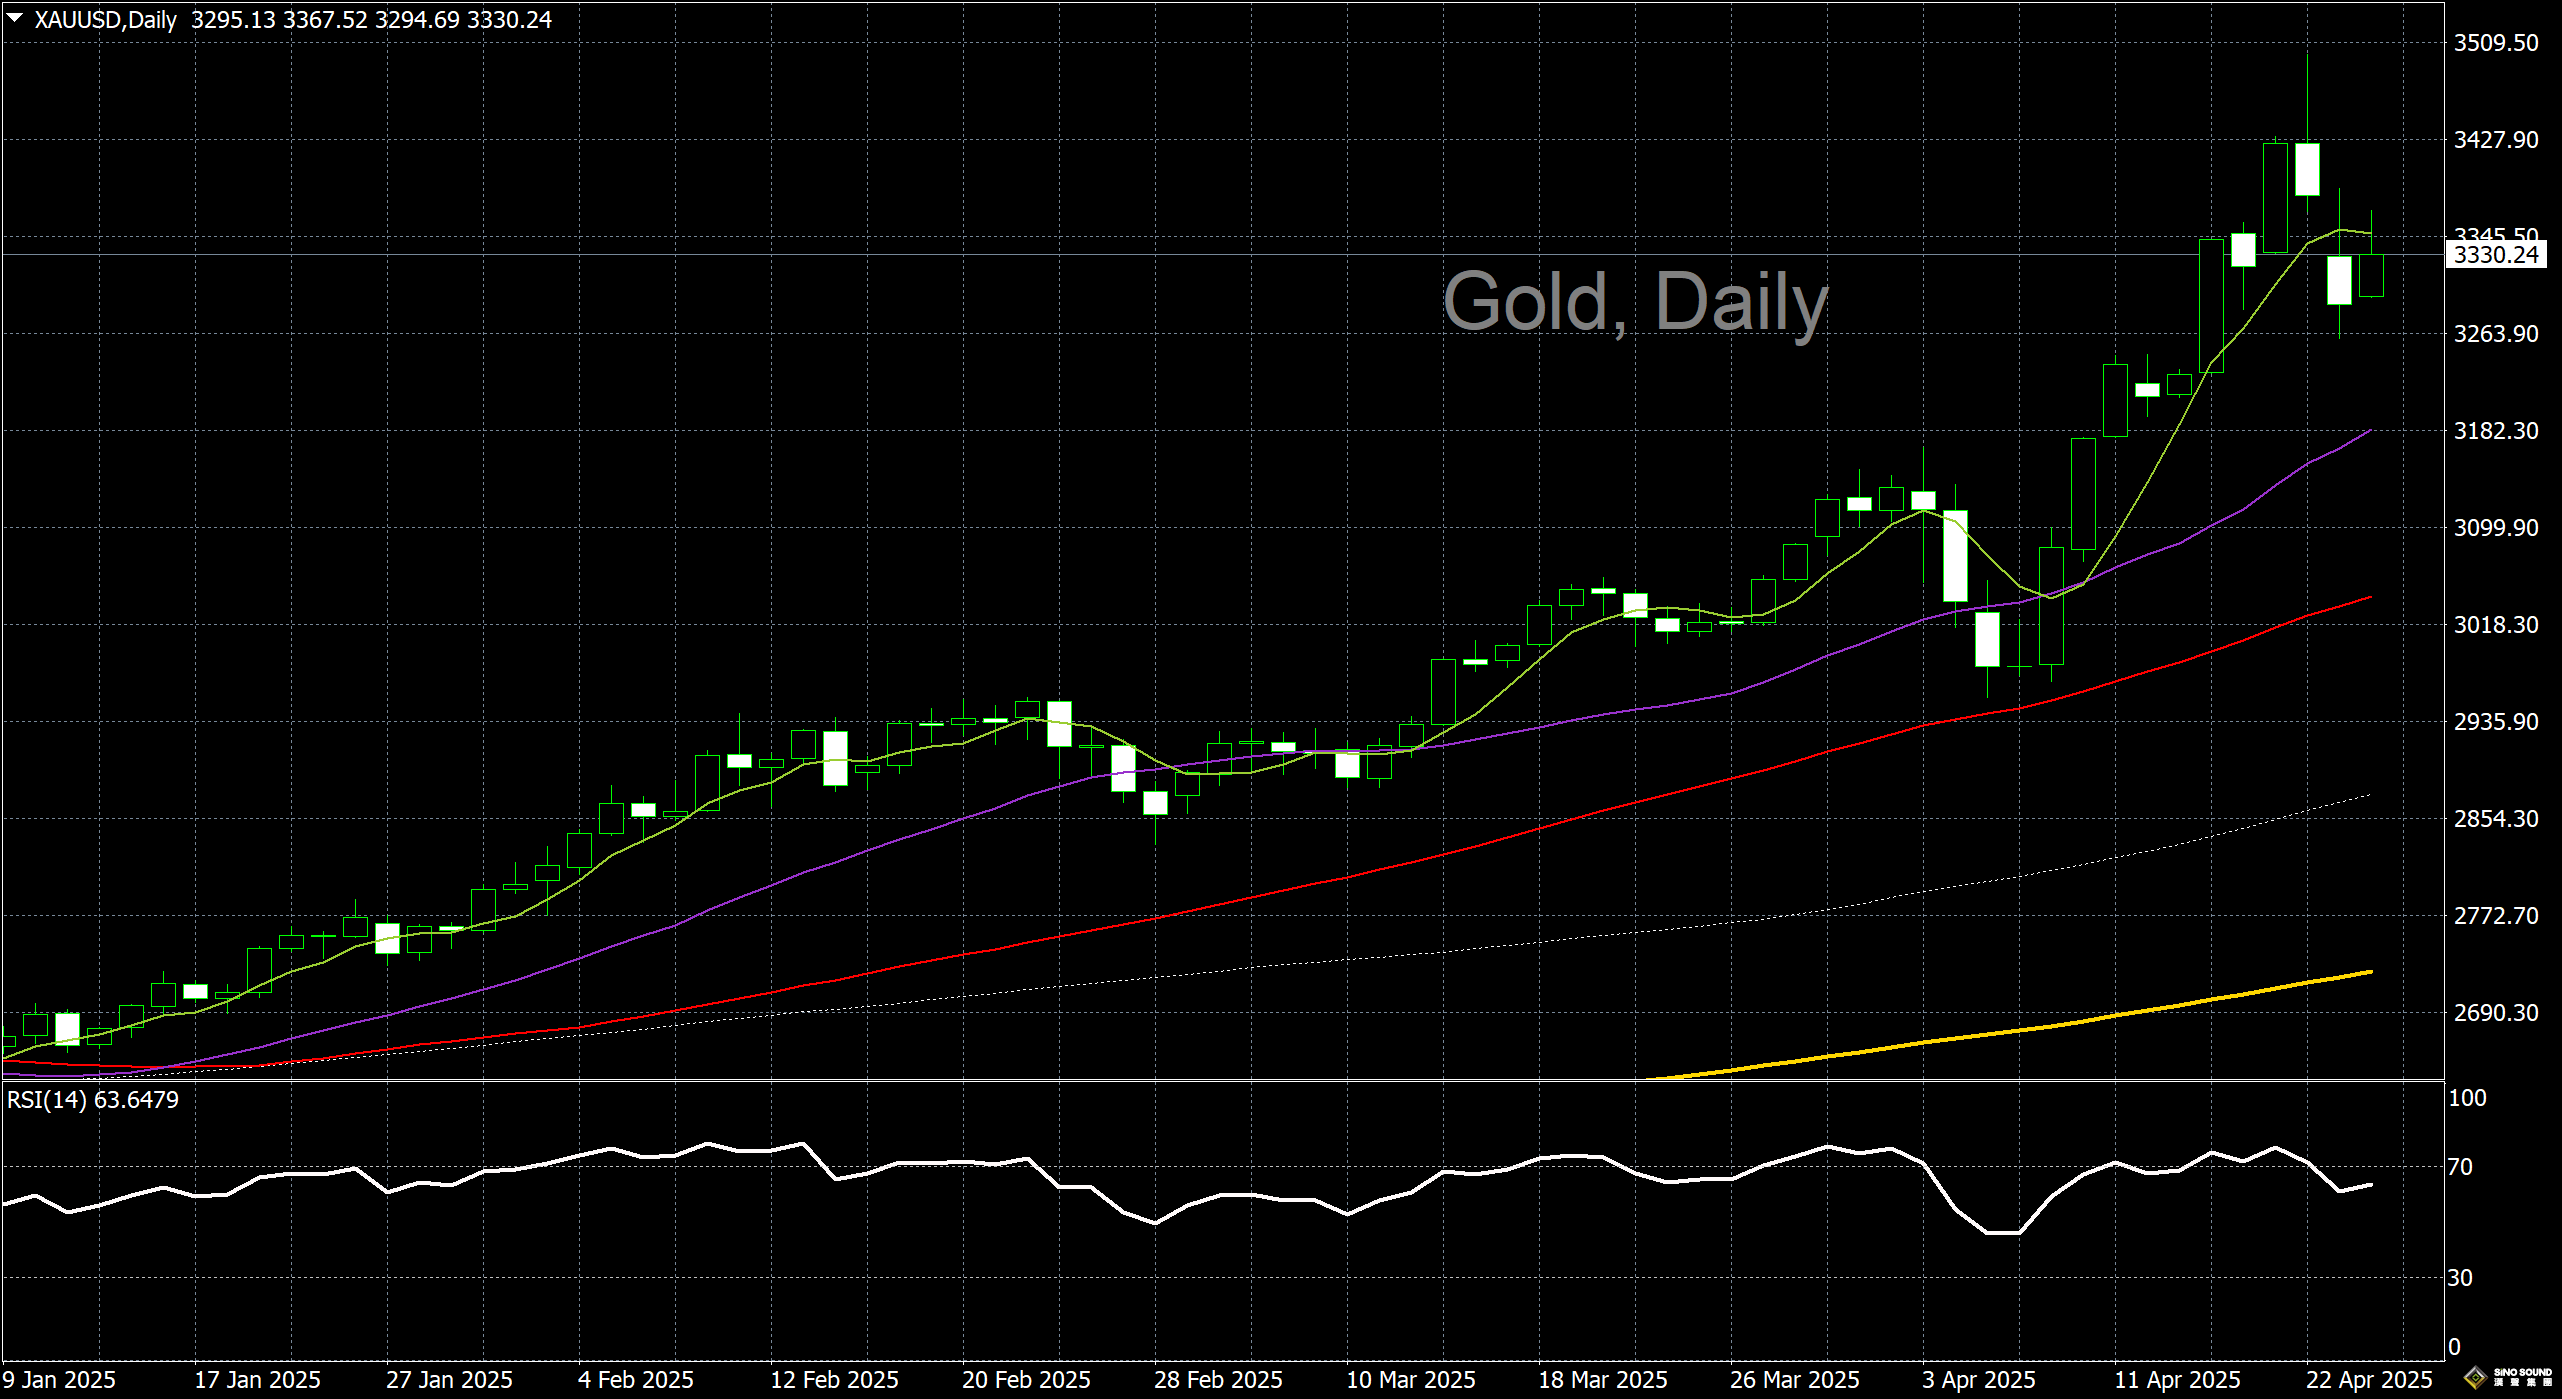The height and width of the screenshot is (1399, 2562).
Task: Click price scale label 3263.90
Action: [2495, 334]
